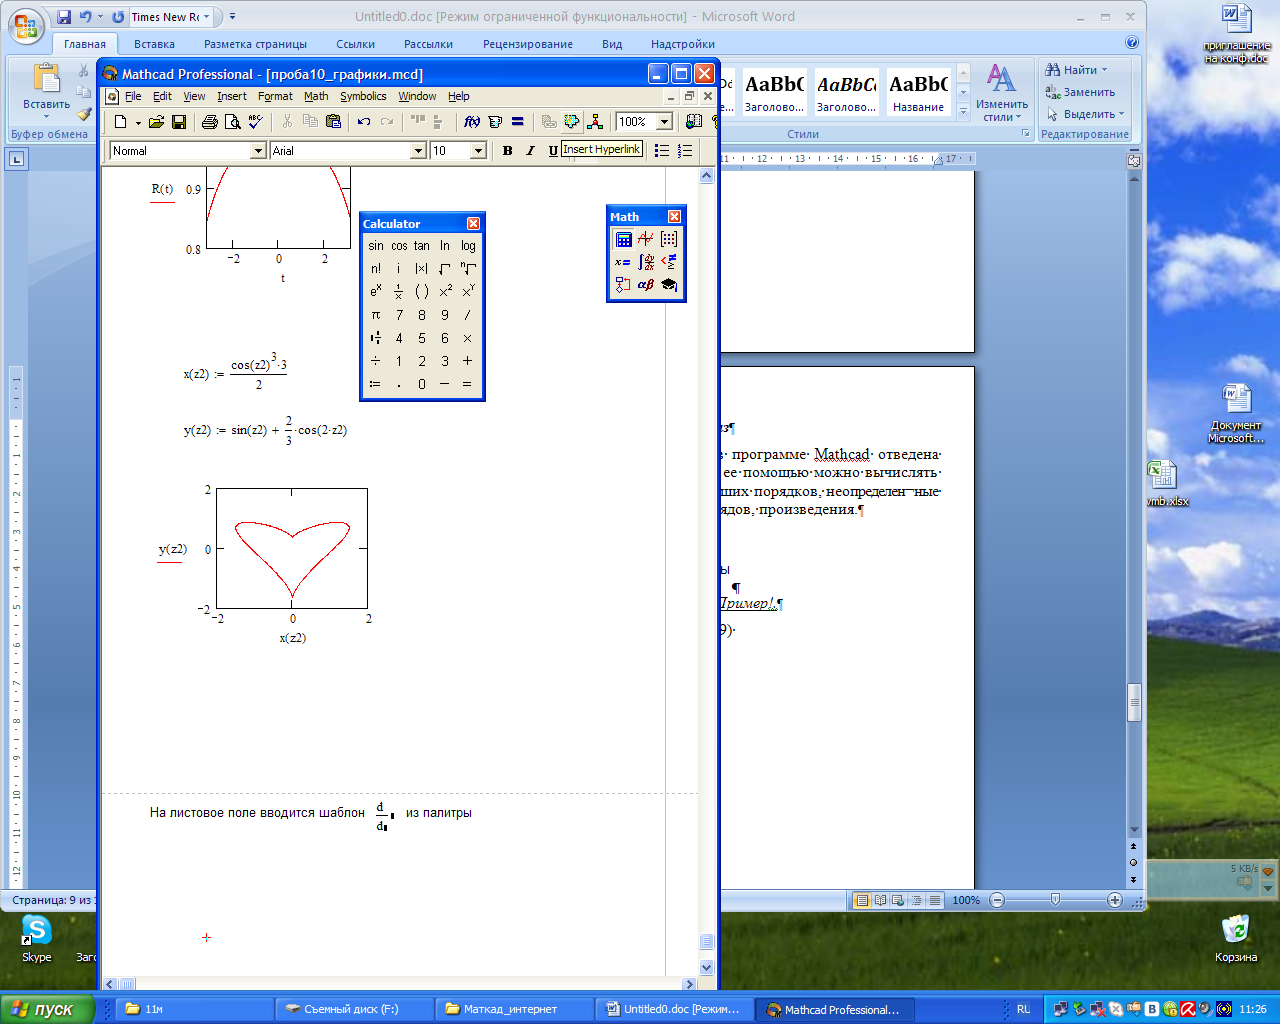Click Заменить in Word ribbon
This screenshot has width=1280, height=1024.
pos(1080,92)
